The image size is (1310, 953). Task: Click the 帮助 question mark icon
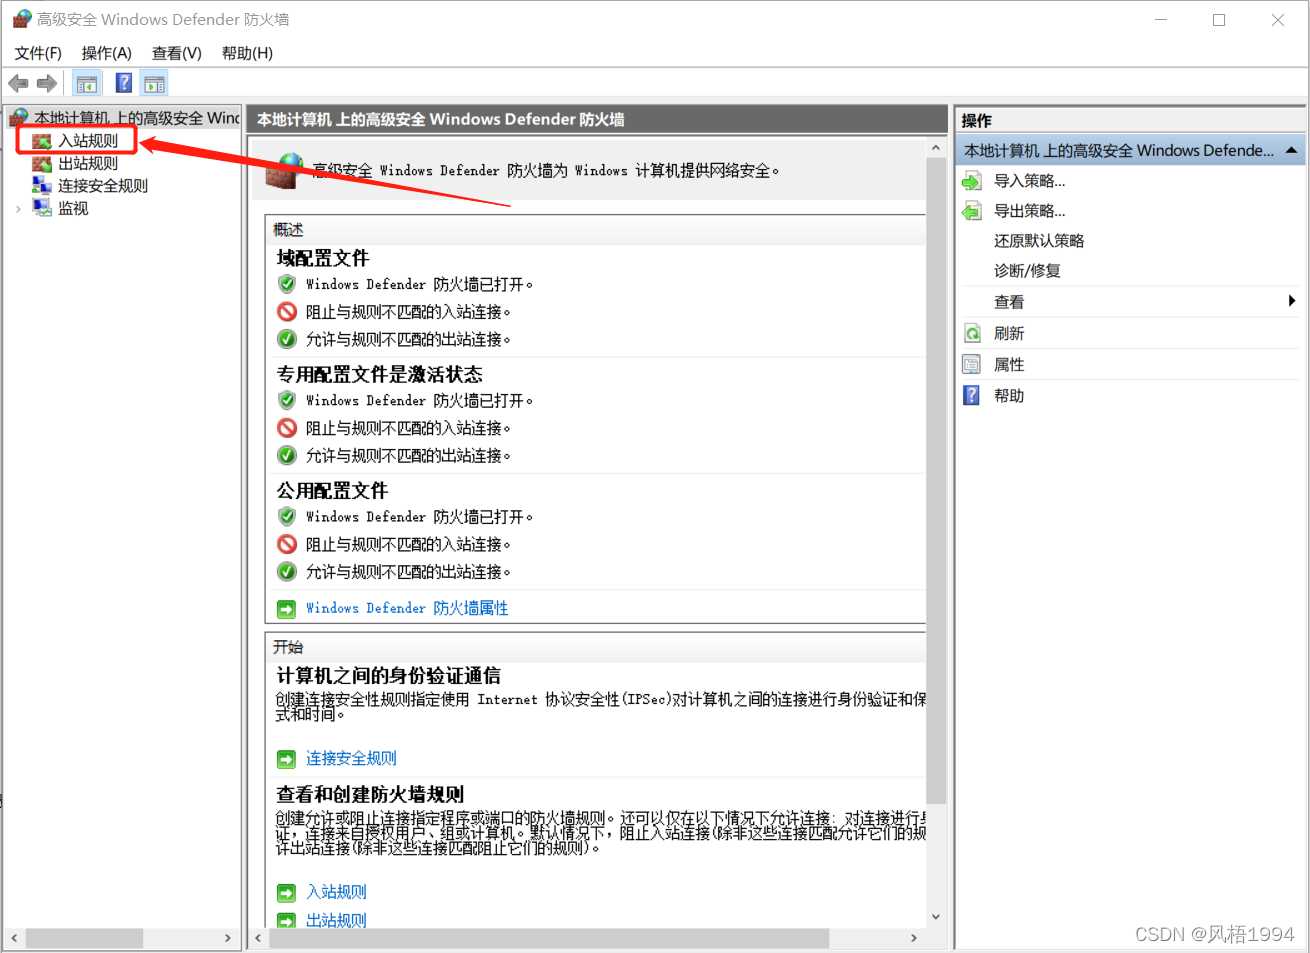pos(972,396)
